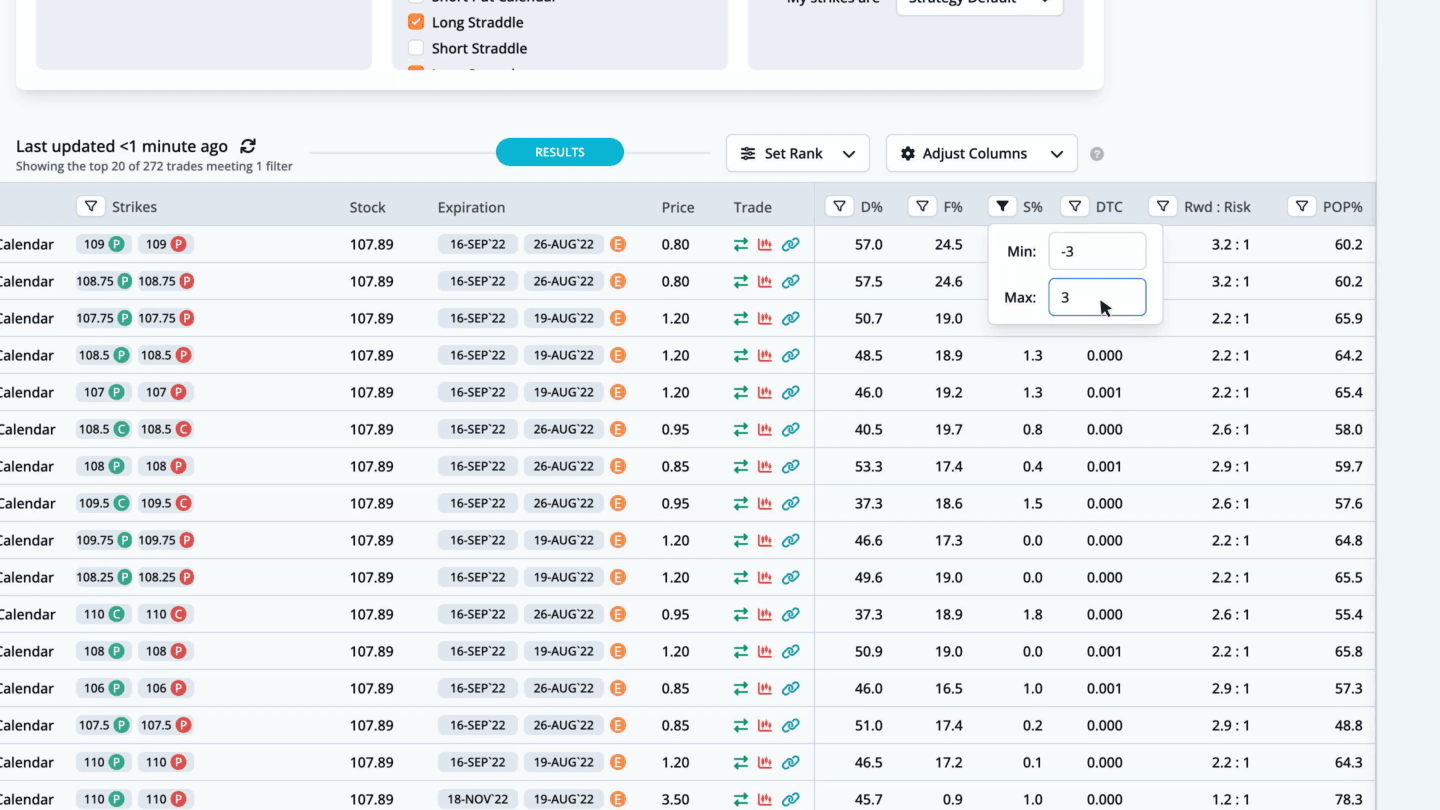Open chart icon in 107.75 P row
1440x810 pixels.
pyautogui.click(x=765, y=318)
